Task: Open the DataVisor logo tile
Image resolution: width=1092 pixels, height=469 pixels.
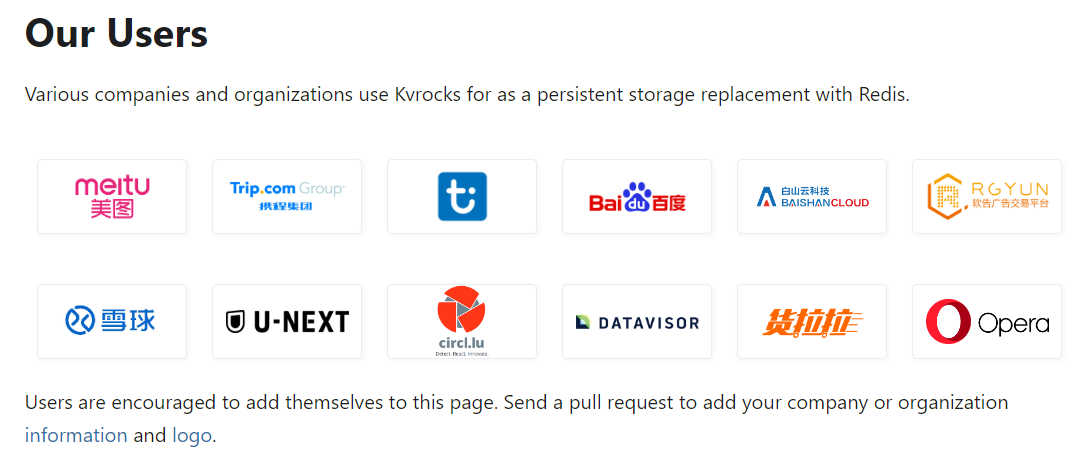Action: (637, 321)
